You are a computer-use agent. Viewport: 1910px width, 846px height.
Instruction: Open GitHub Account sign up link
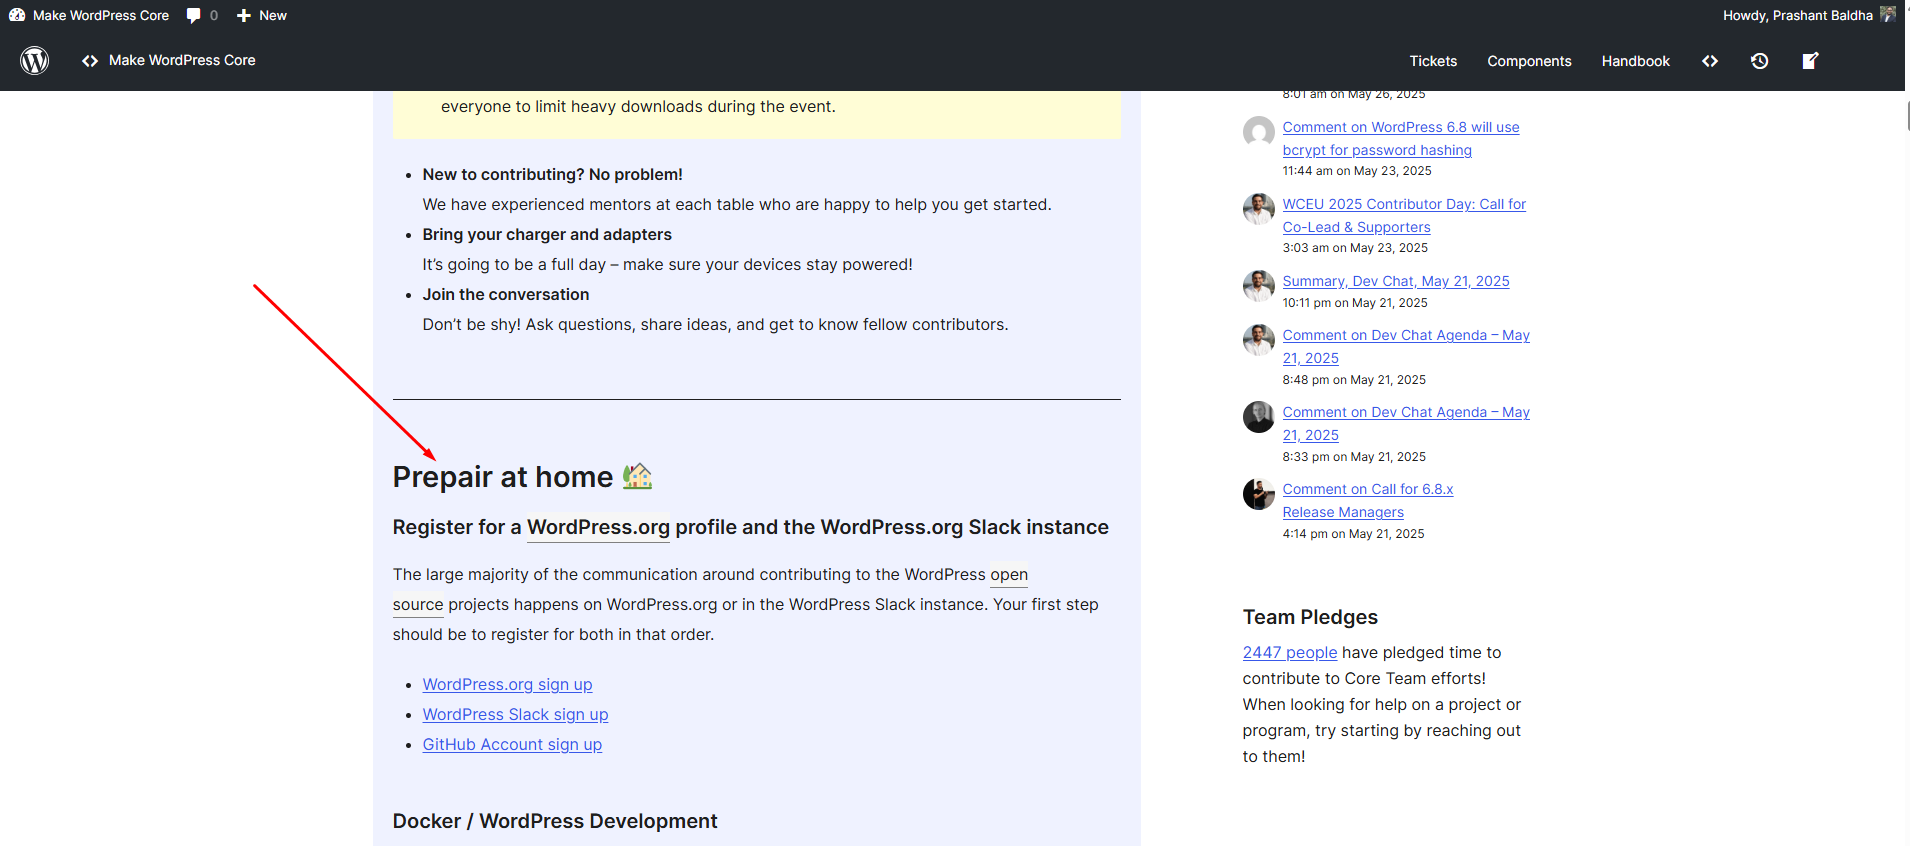click(512, 744)
